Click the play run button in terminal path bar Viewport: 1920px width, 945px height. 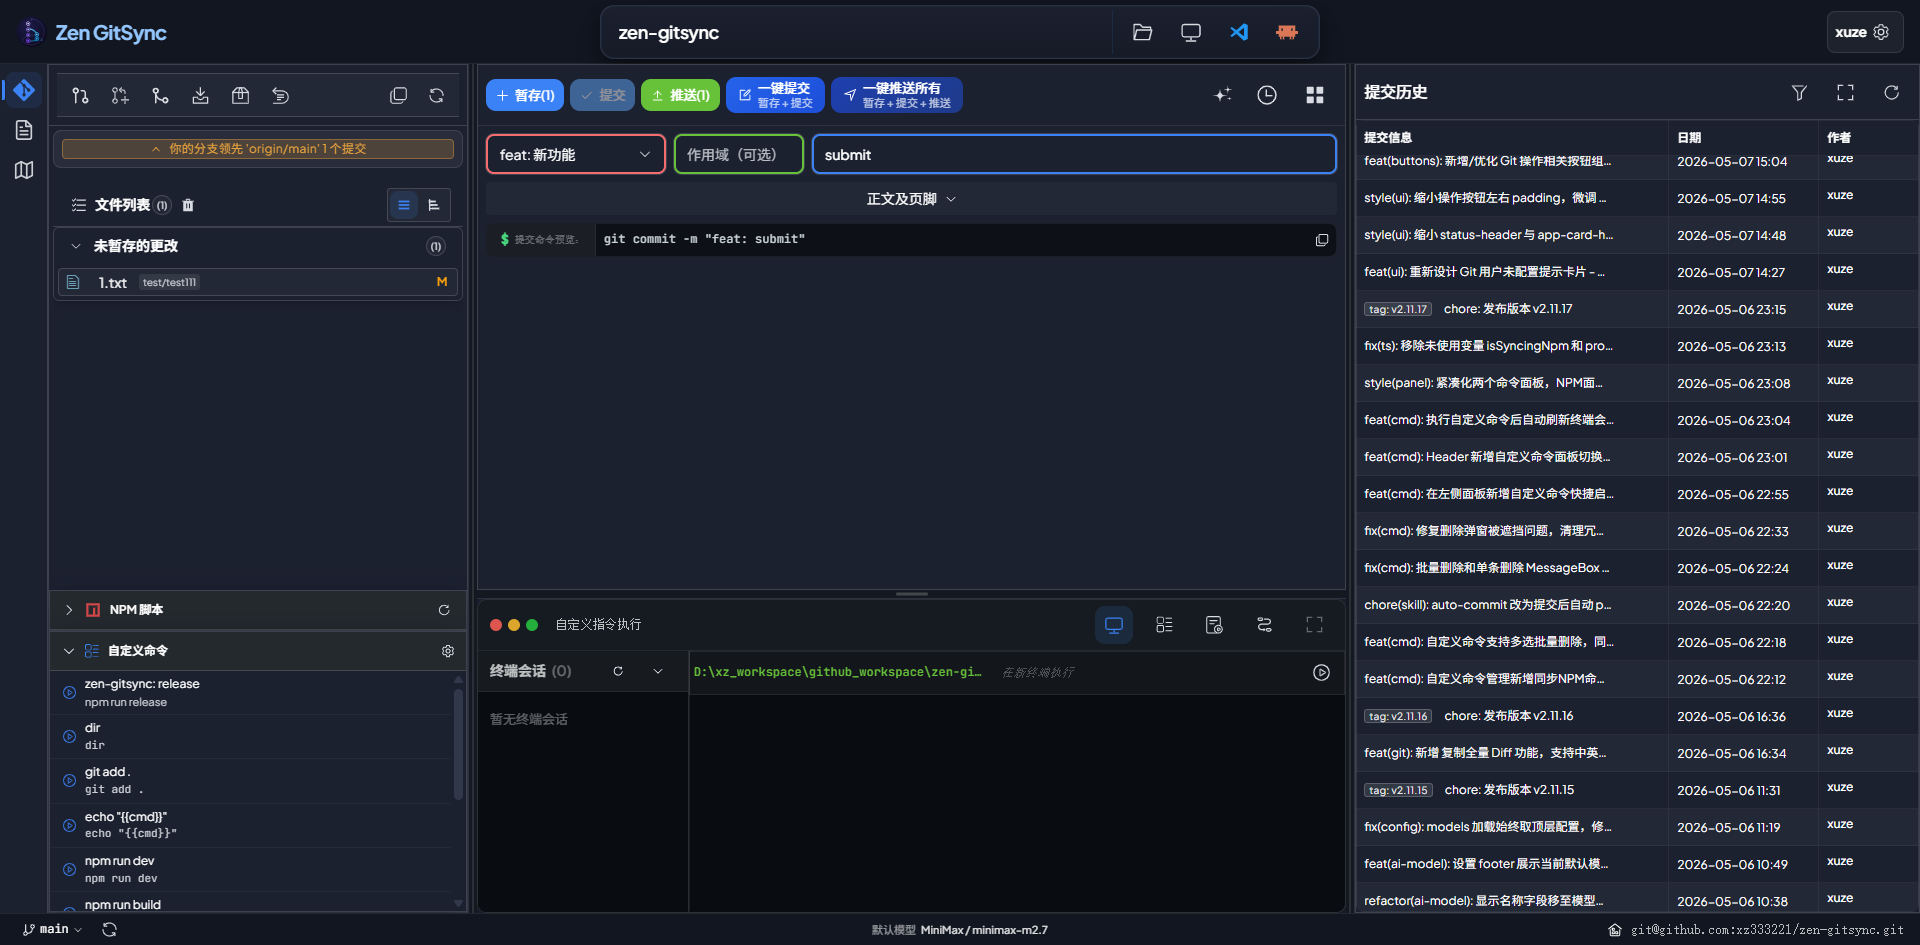point(1321,673)
